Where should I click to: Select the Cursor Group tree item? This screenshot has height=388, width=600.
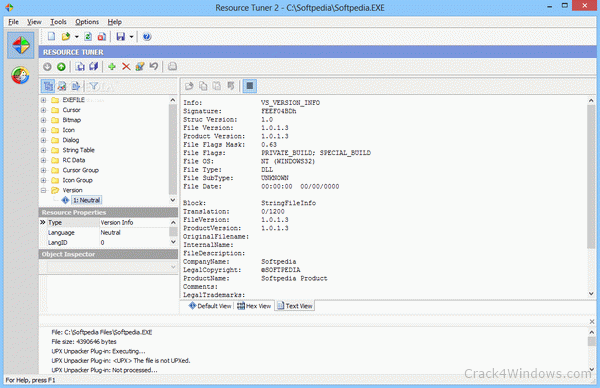[80, 170]
